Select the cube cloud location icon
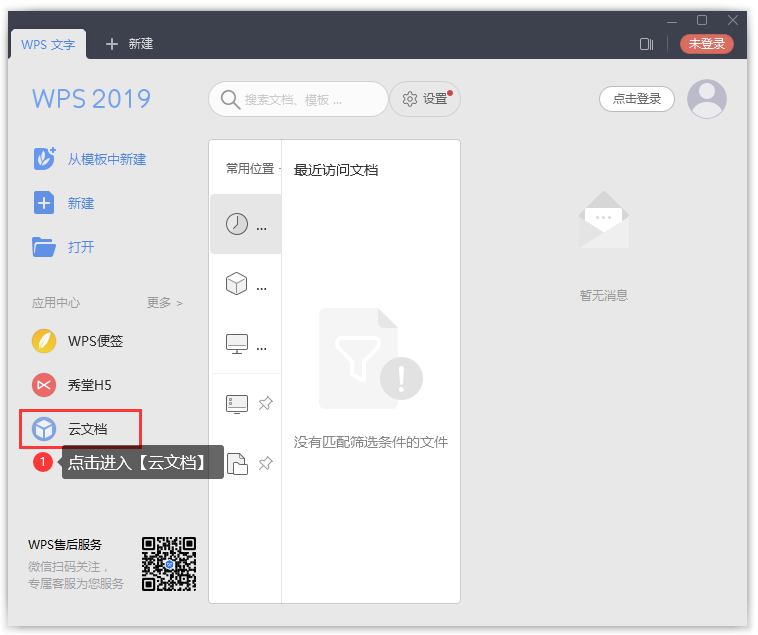Image resolution: width=758 pixels, height=635 pixels. click(237, 284)
